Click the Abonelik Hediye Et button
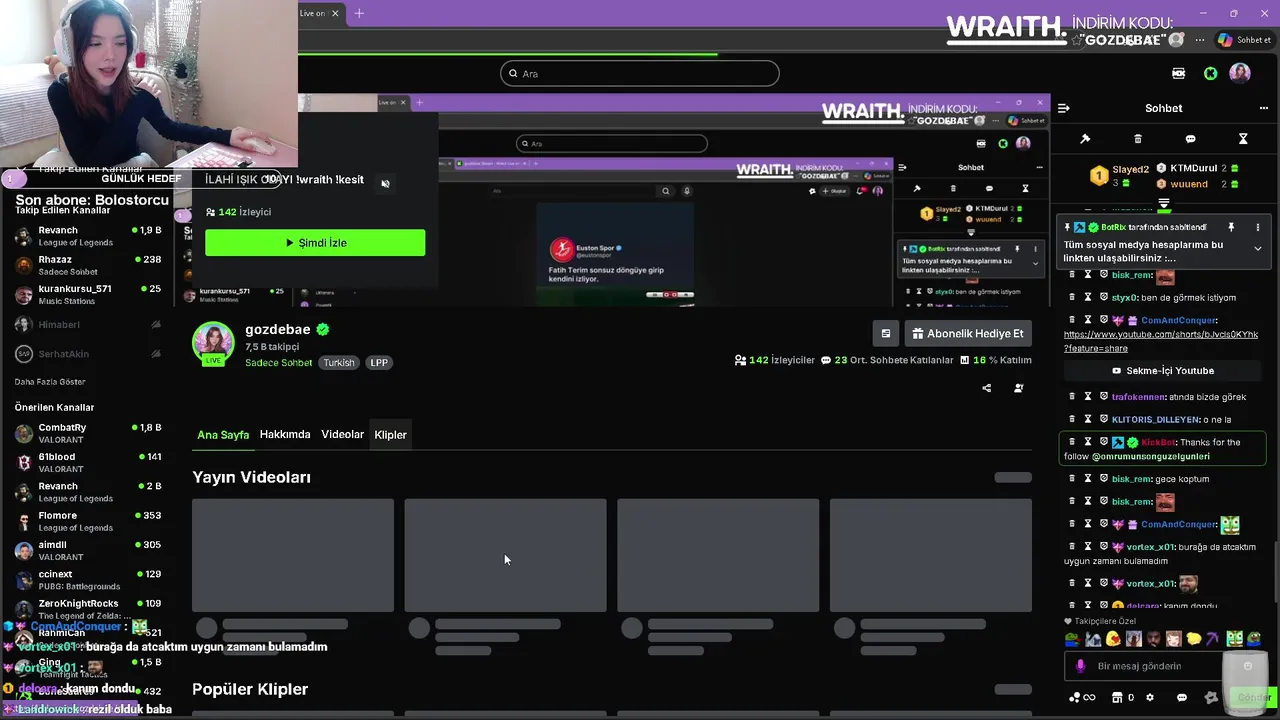Image resolution: width=1280 pixels, height=720 pixels. pyautogui.click(x=968, y=334)
